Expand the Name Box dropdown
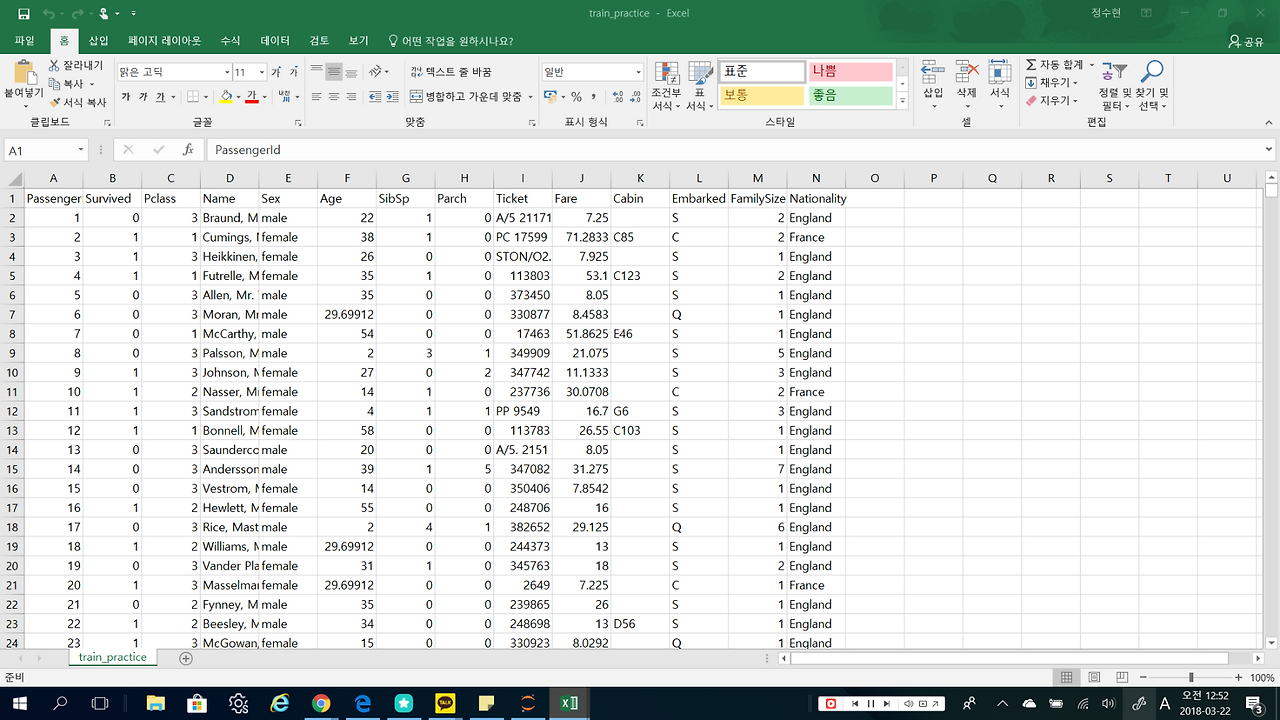Viewport: 1280px width, 720px height. [81, 150]
